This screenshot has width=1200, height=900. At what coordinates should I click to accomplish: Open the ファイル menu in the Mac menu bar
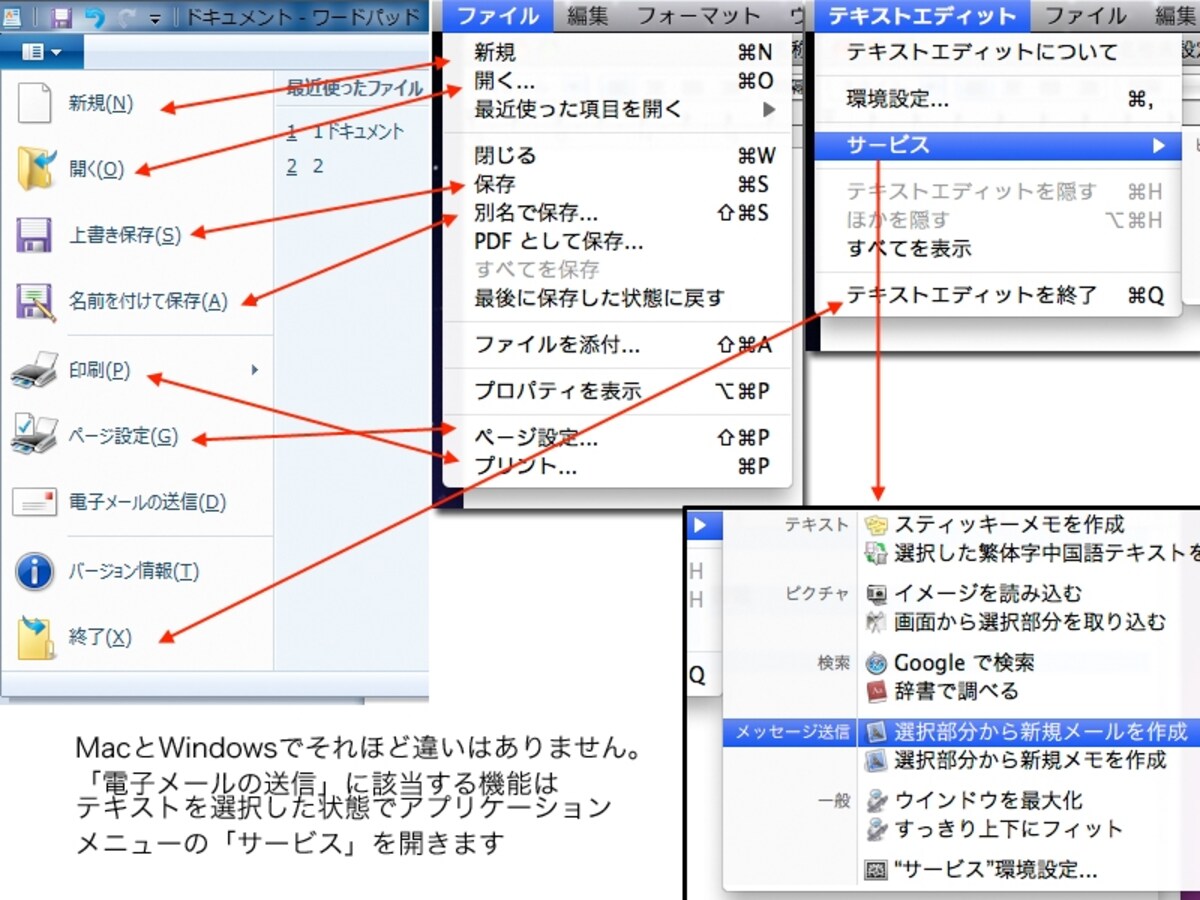coord(497,15)
